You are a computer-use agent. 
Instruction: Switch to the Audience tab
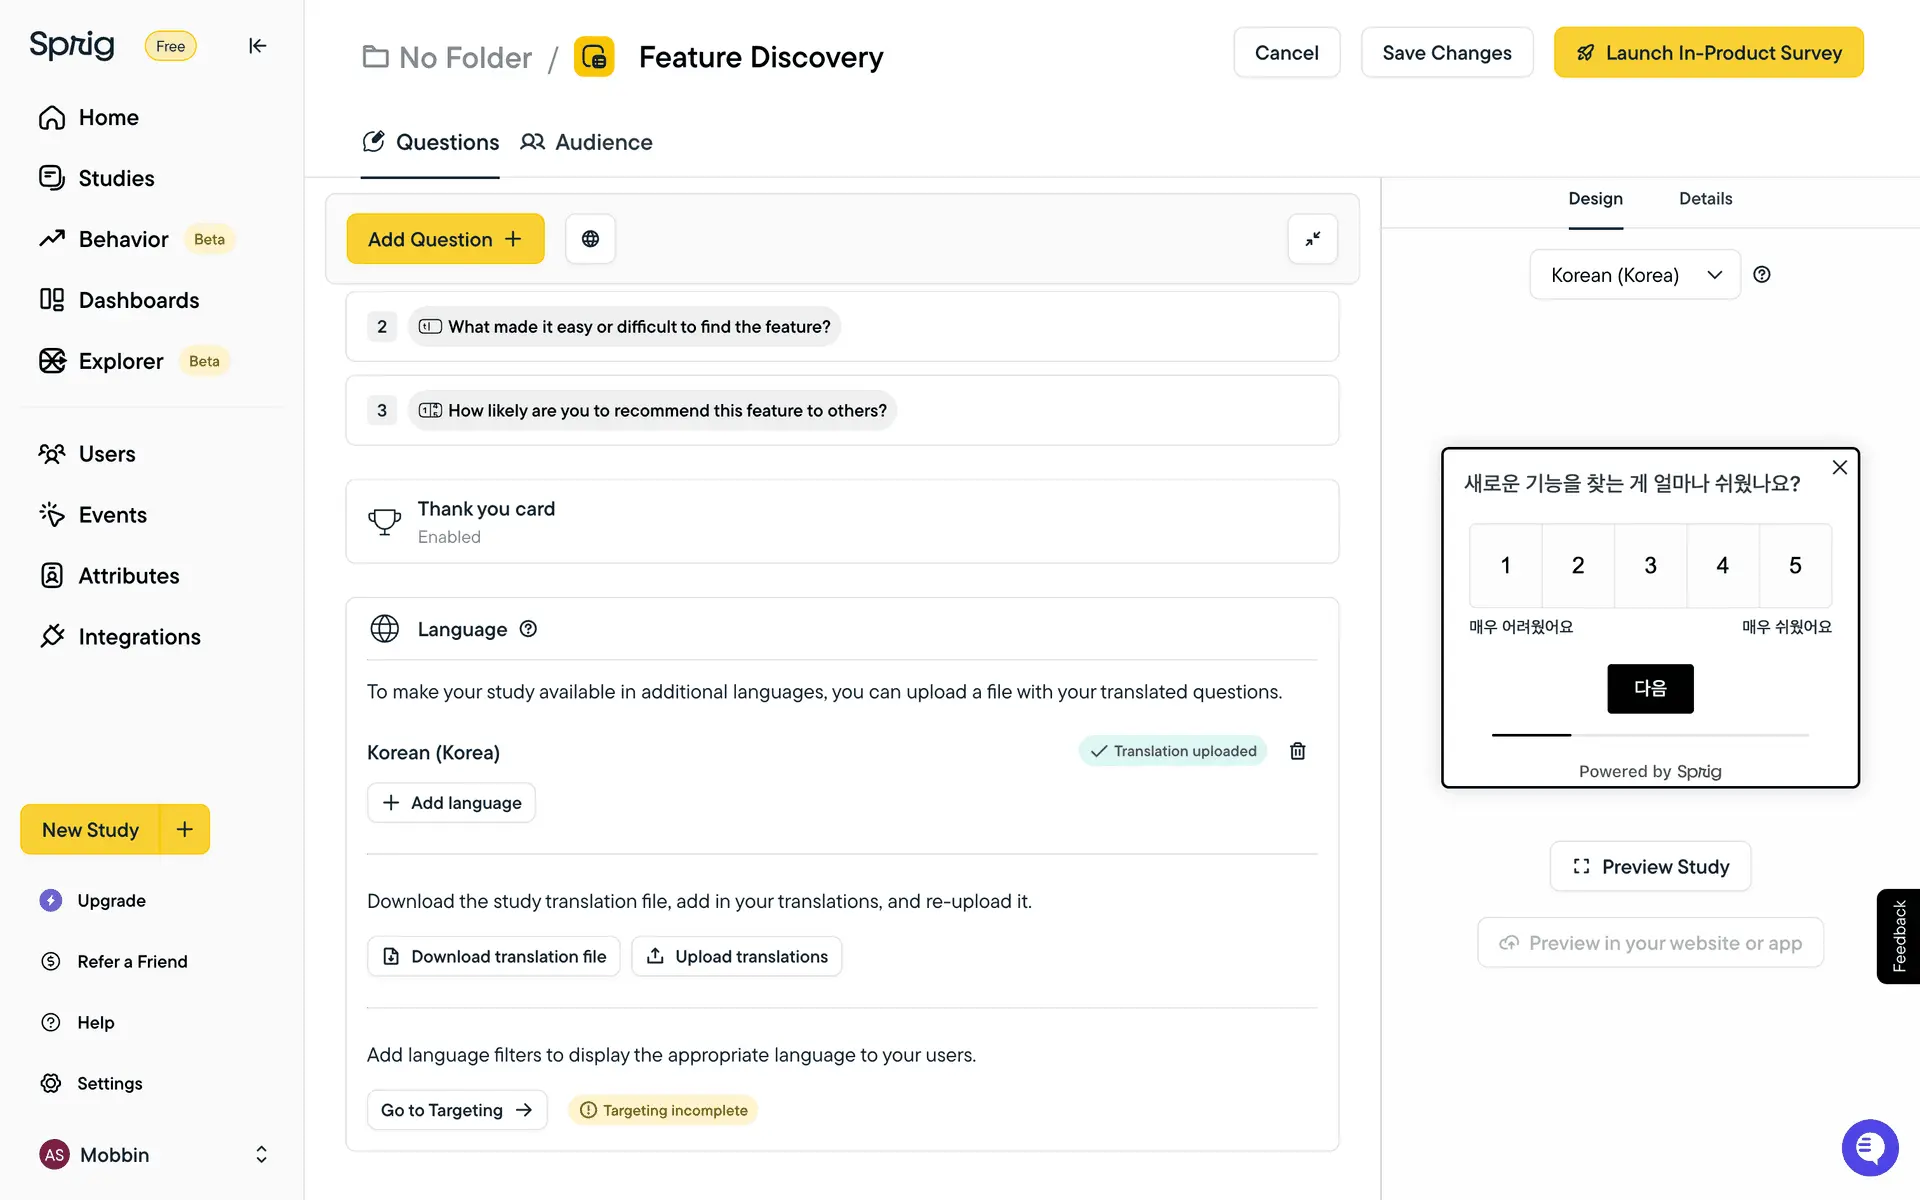(x=587, y=142)
